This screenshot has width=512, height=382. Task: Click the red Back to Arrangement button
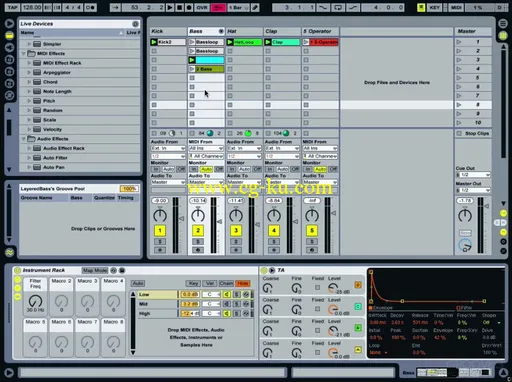click(218, 7)
